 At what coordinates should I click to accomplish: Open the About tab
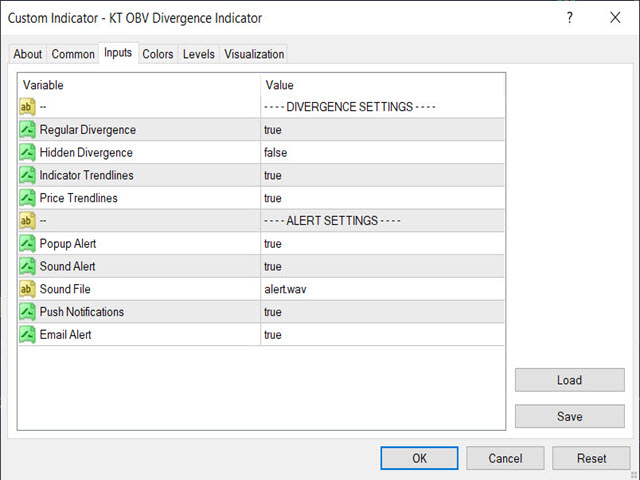click(x=28, y=54)
